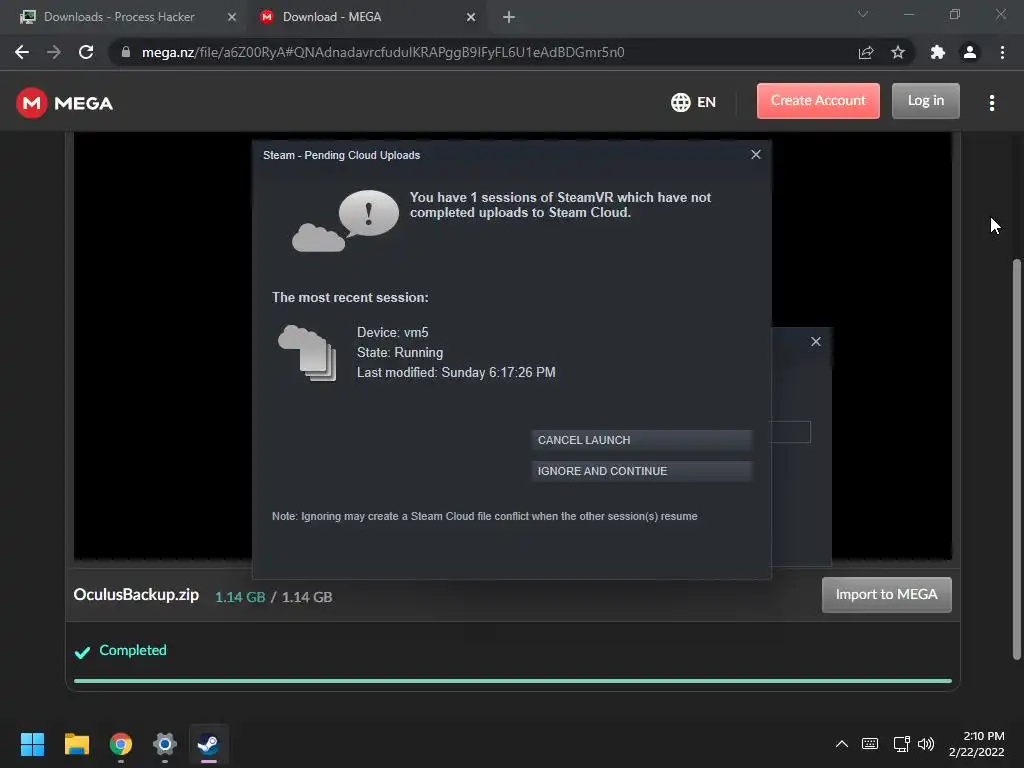
Task: Change language via EN globe
Action: pyautogui.click(x=694, y=102)
